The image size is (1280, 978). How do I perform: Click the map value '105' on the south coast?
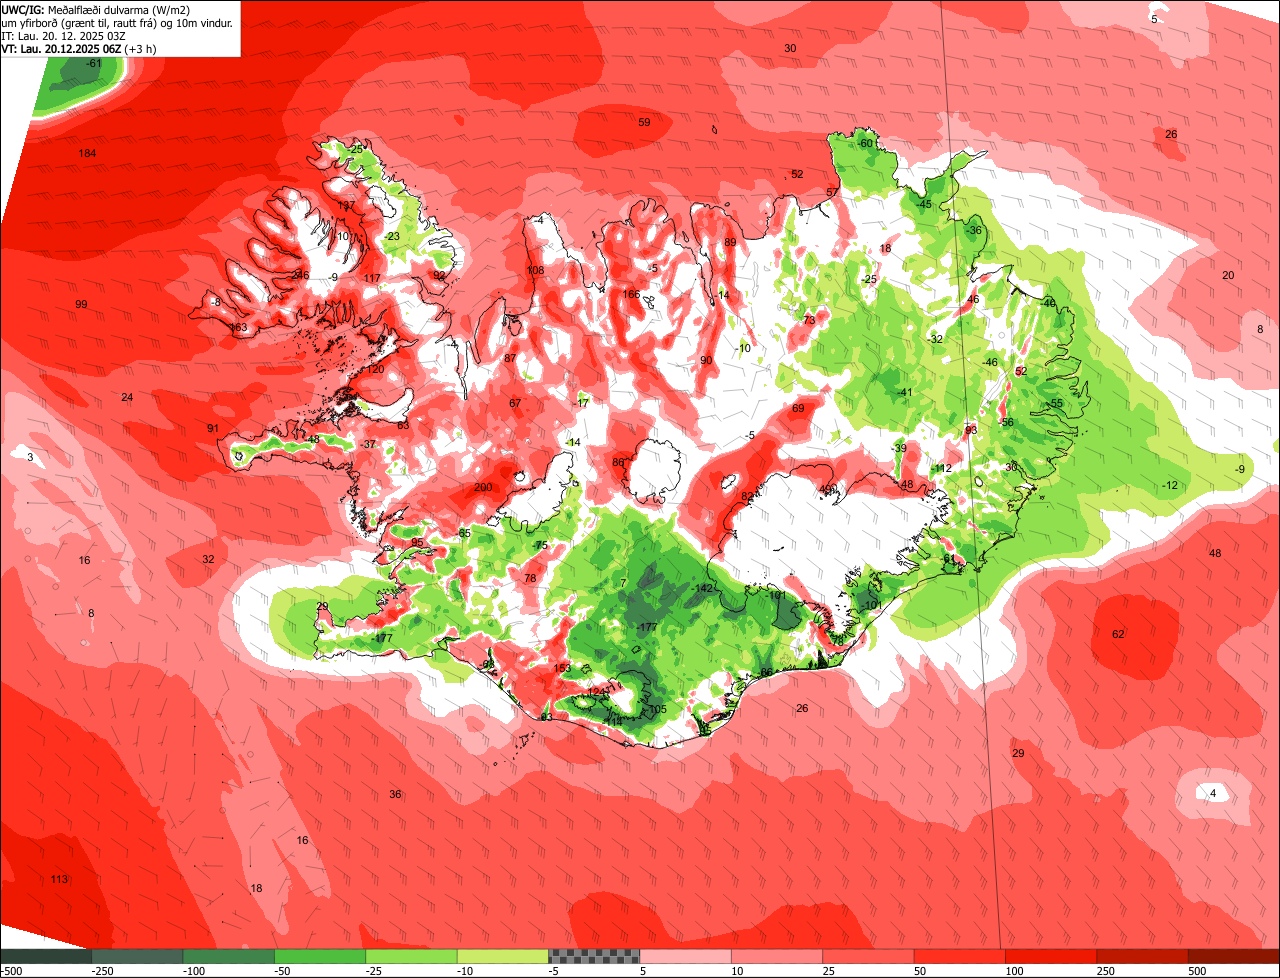(x=657, y=709)
